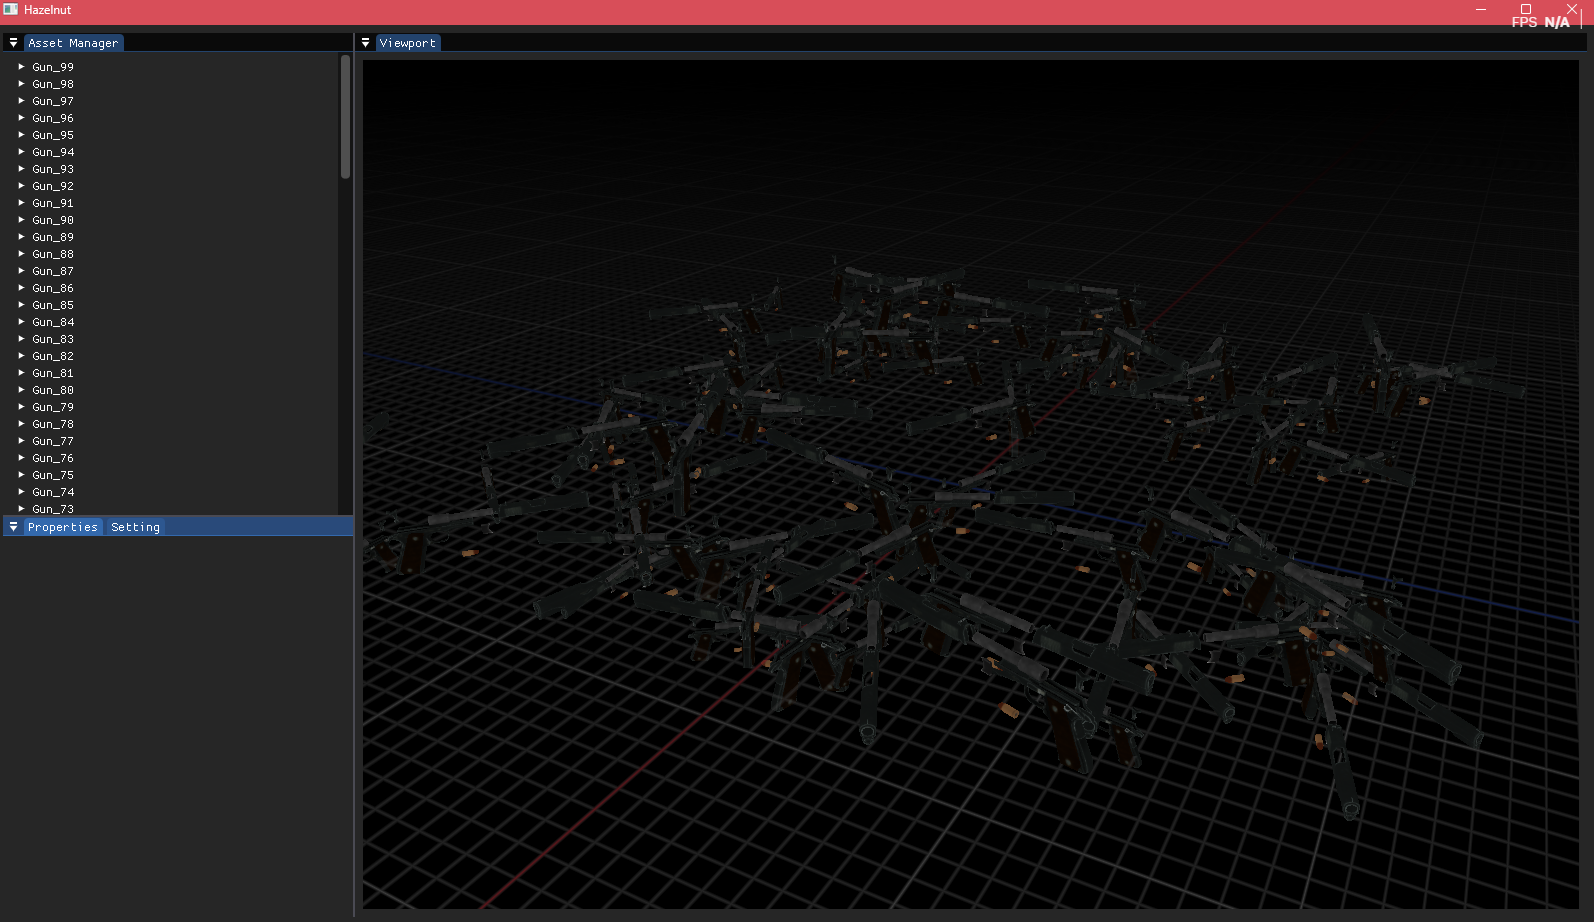Minimize the Hazelnut window
1594x922 pixels.
(1481, 9)
